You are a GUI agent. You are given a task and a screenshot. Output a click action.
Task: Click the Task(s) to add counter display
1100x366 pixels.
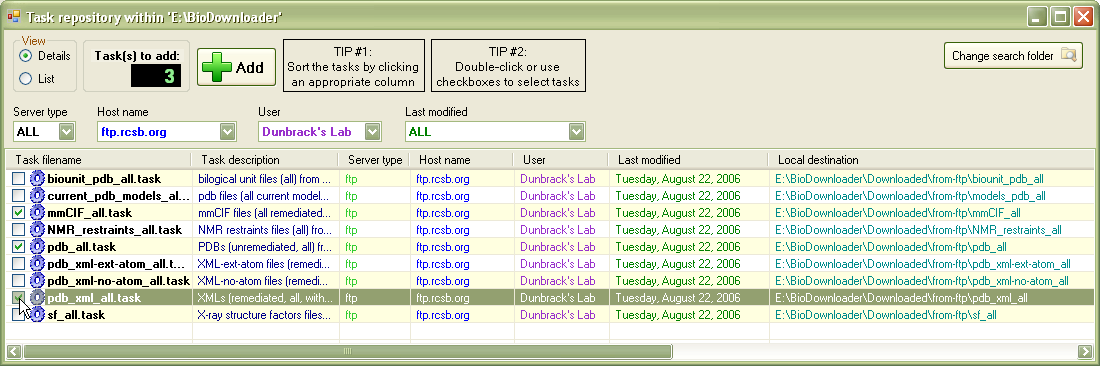pos(156,76)
